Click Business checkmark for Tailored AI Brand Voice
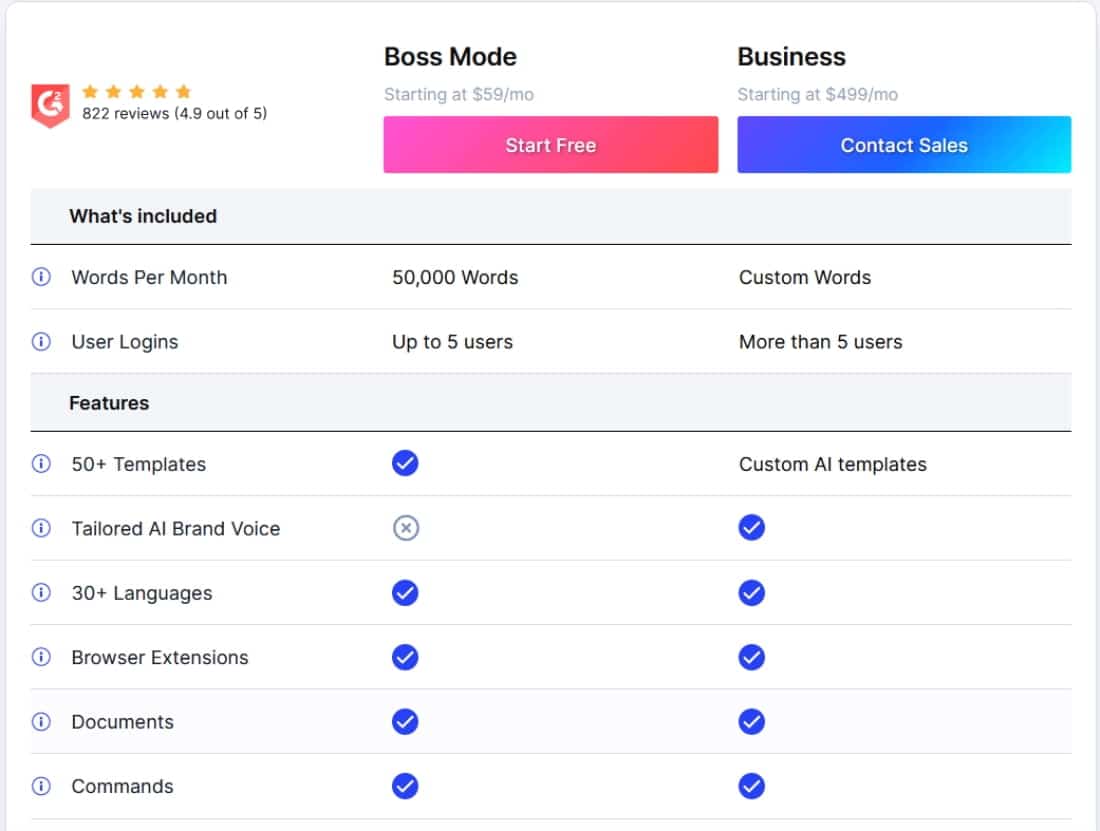 pos(751,527)
